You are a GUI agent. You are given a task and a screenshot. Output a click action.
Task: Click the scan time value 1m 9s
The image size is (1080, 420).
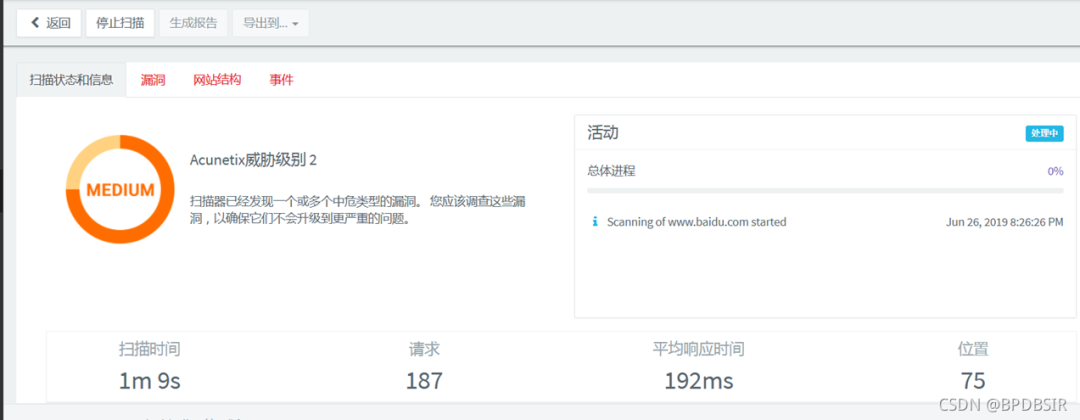(149, 380)
